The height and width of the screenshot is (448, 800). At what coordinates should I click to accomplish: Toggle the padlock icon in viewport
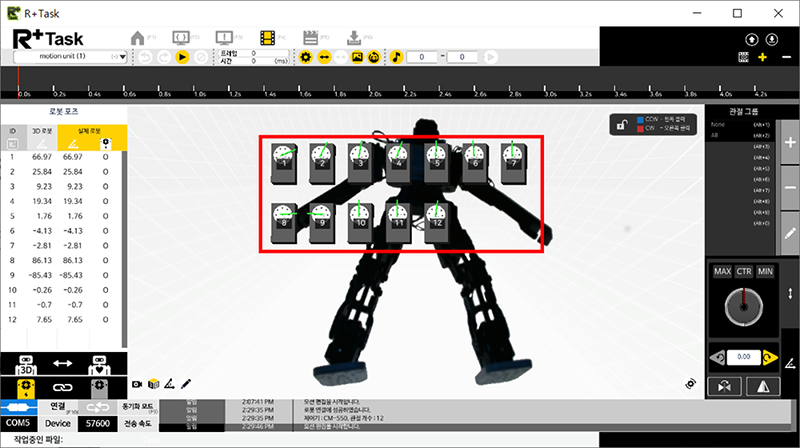622,124
